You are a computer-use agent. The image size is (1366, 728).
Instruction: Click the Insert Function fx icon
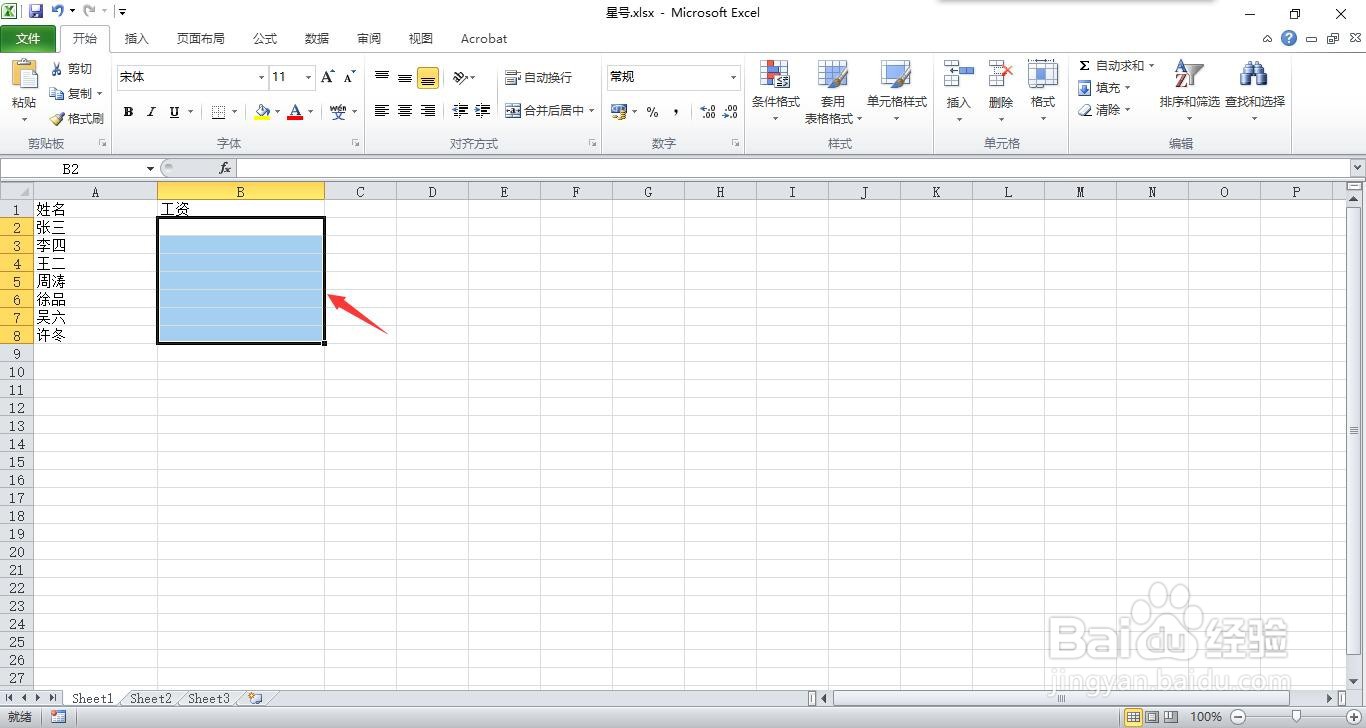click(x=225, y=168)
